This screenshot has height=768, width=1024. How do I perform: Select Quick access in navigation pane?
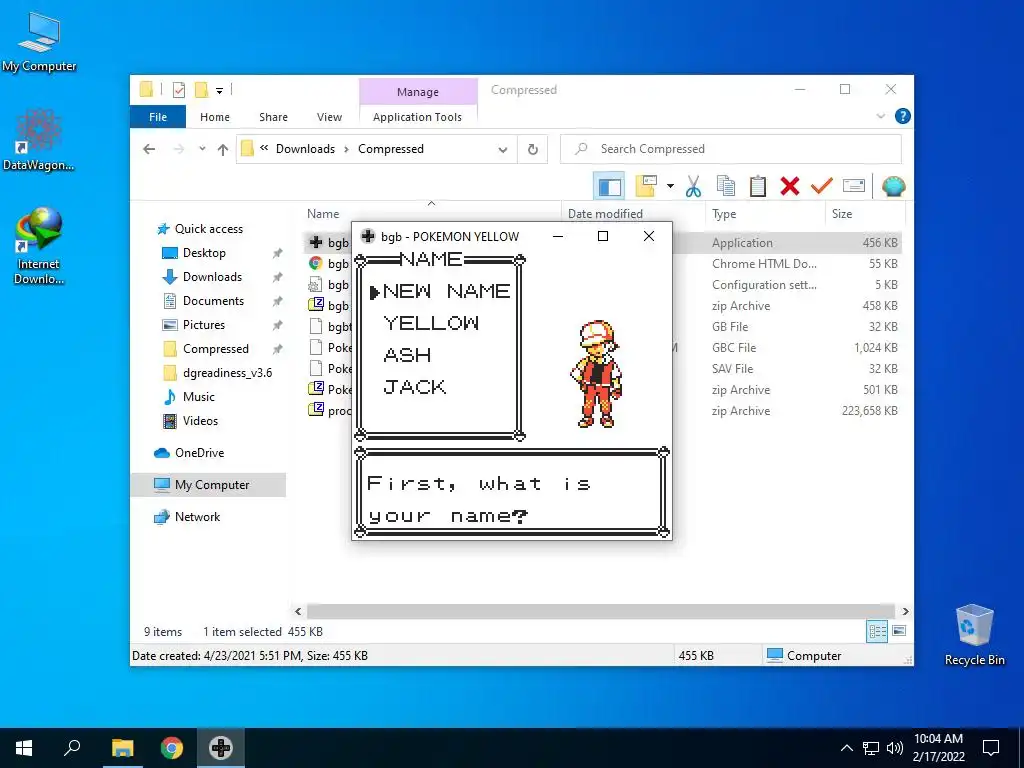click(208, 229)
